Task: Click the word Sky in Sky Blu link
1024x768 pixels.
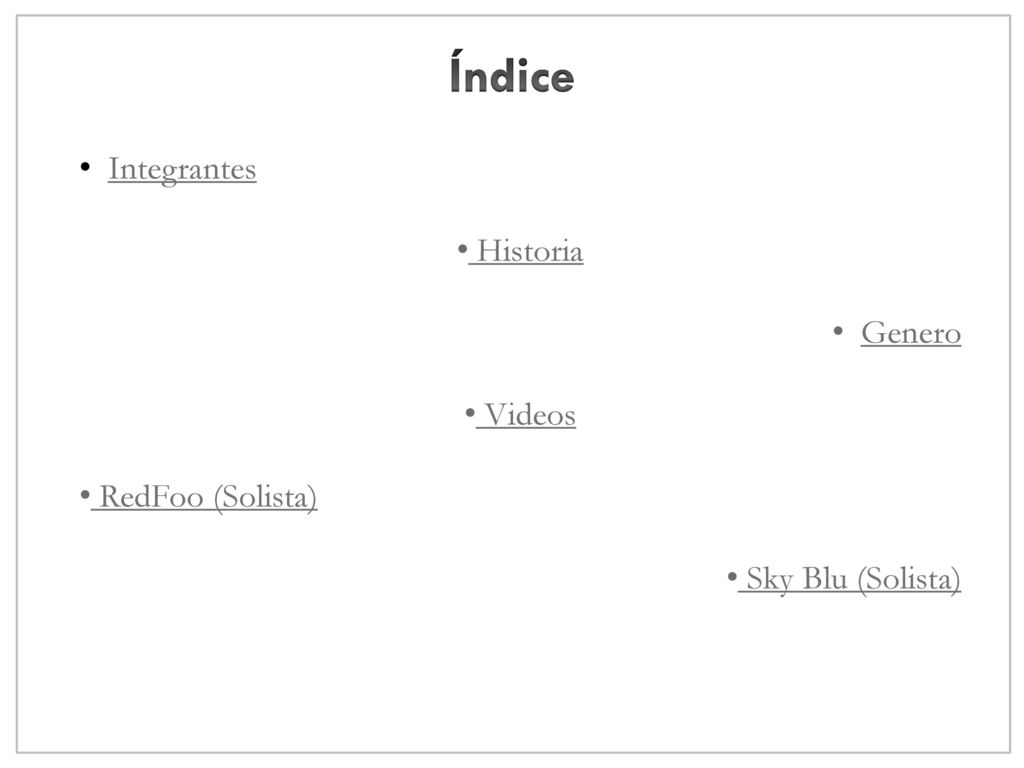Action: click(769, 580)
